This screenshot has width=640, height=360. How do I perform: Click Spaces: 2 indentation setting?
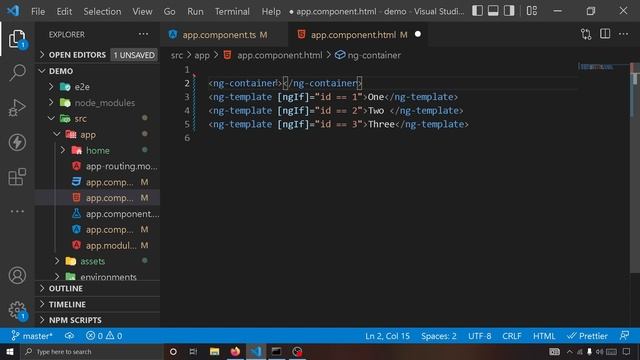439,336
